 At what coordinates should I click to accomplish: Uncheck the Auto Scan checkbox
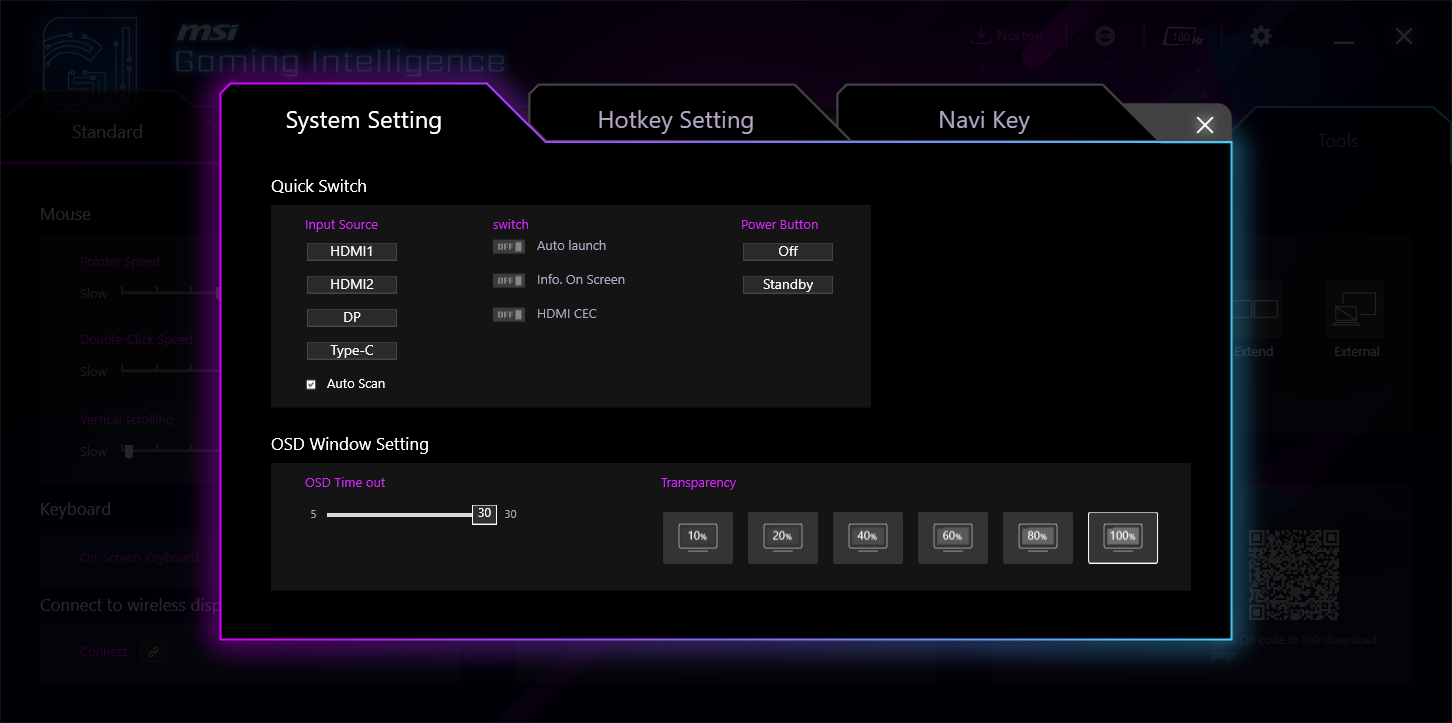[311, 384]
